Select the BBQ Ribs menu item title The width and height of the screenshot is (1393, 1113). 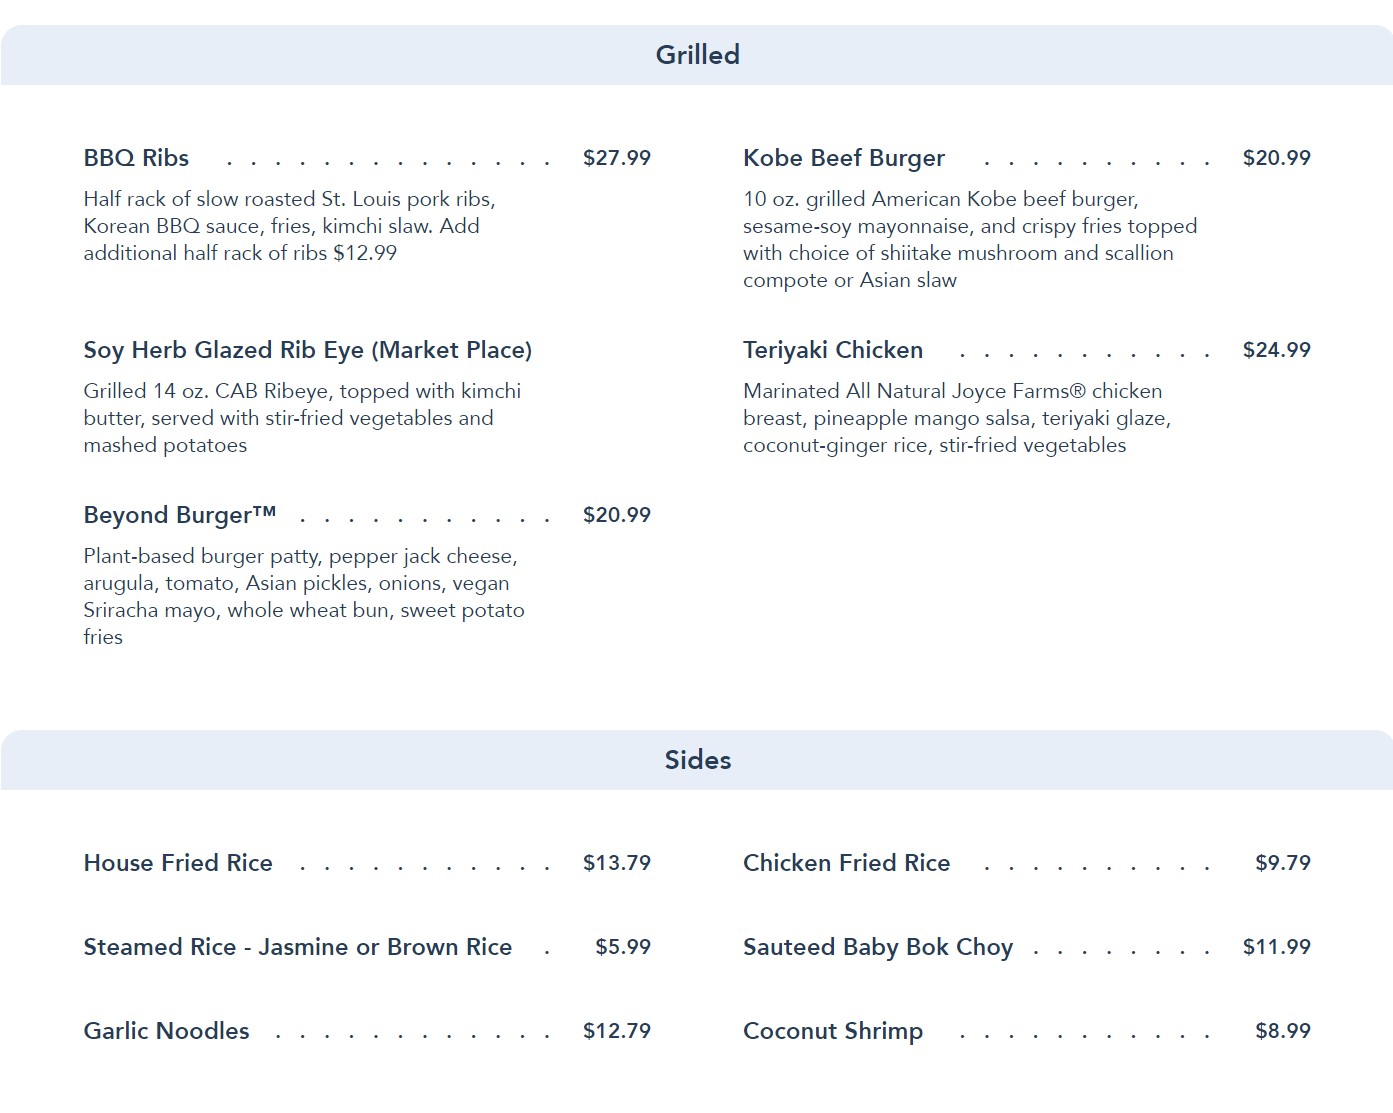[136, 158]
